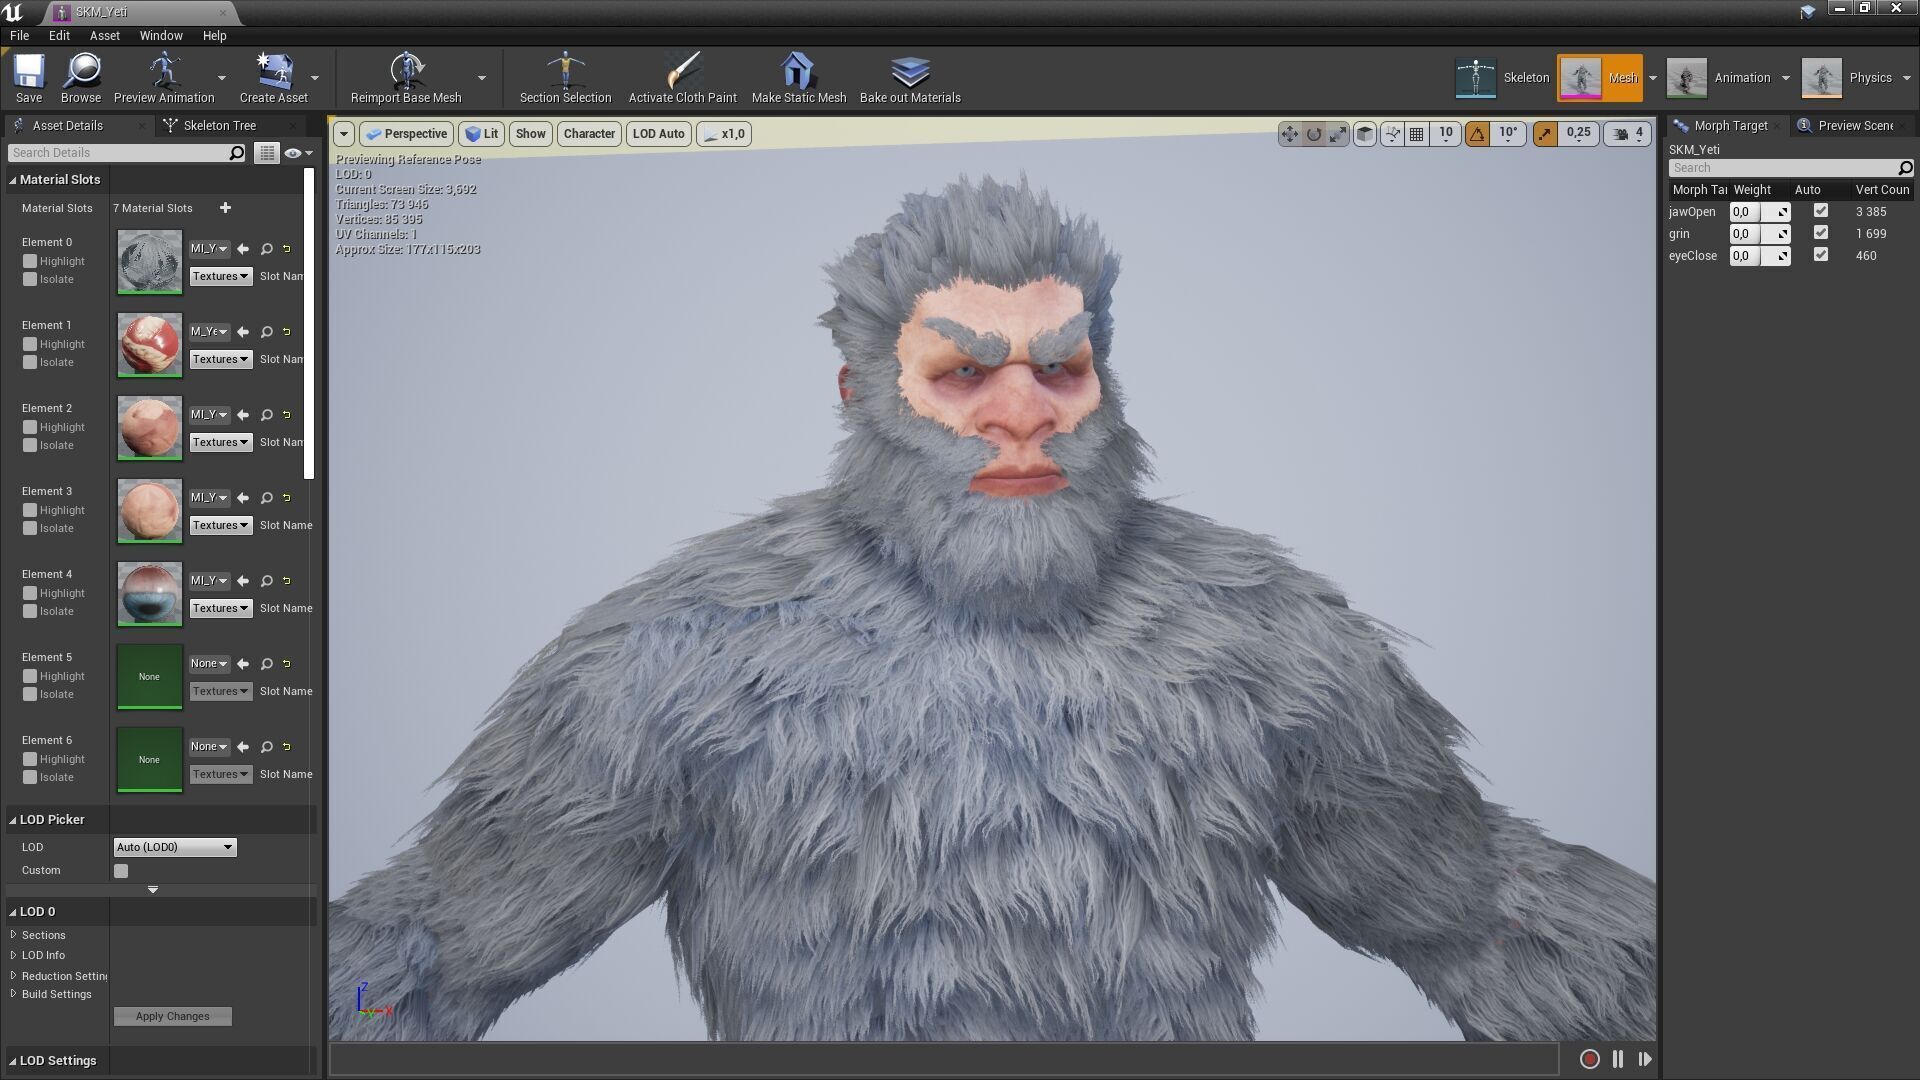
Task: Select rotate gizmo in viewport toolbar
Action: coord(1313,134)
